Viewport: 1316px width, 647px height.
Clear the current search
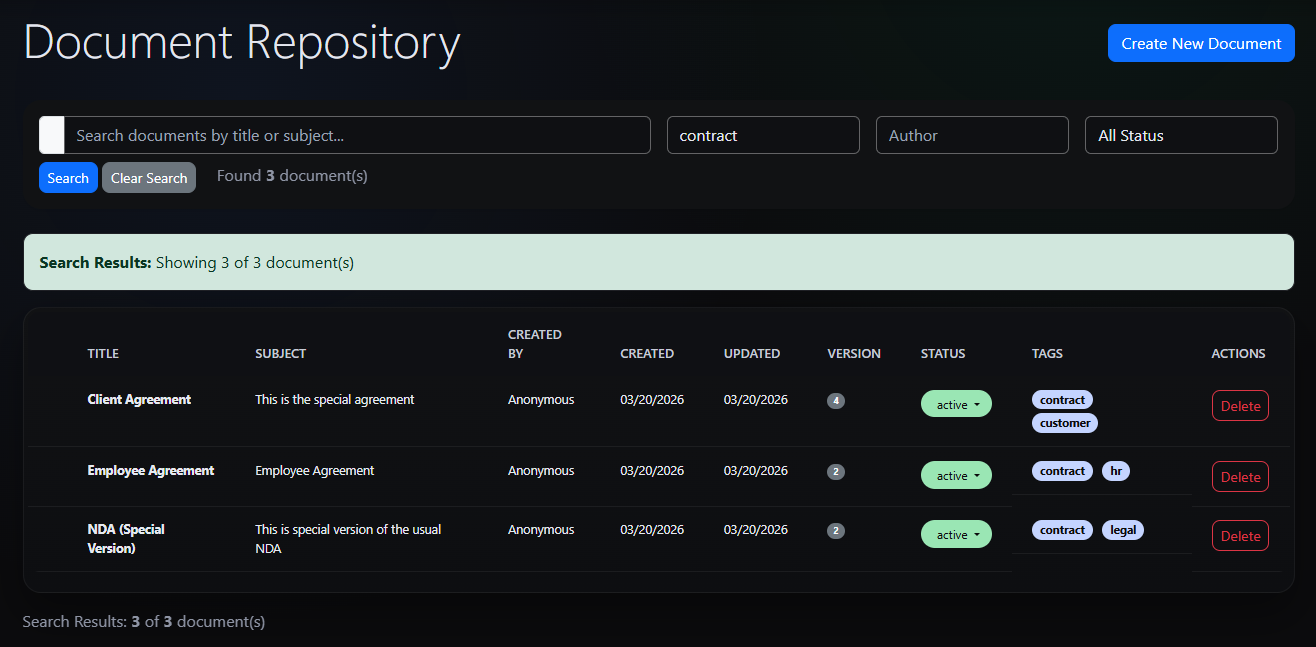click(148, 177)
